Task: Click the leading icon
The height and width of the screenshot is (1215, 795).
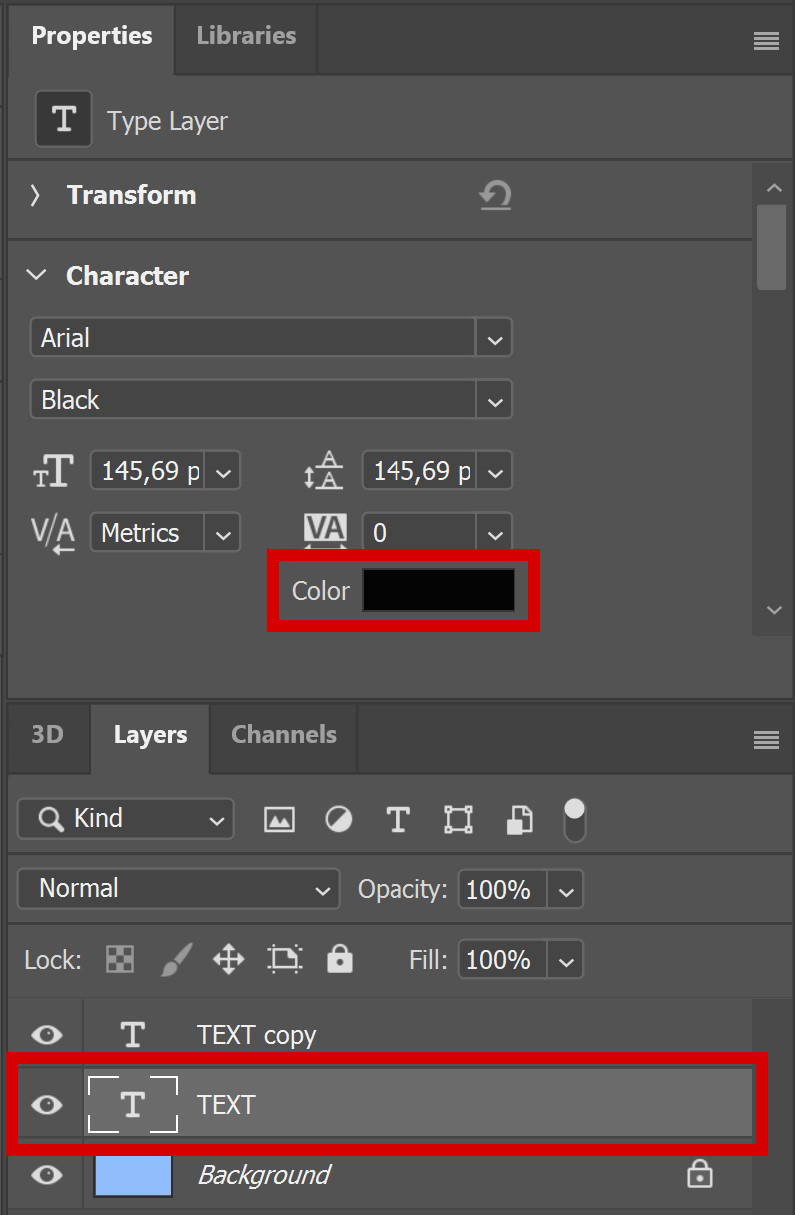Action: tap(324, 470)
